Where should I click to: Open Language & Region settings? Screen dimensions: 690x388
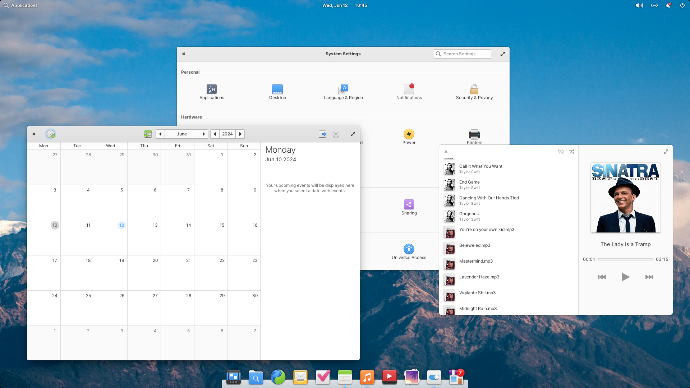343,92
